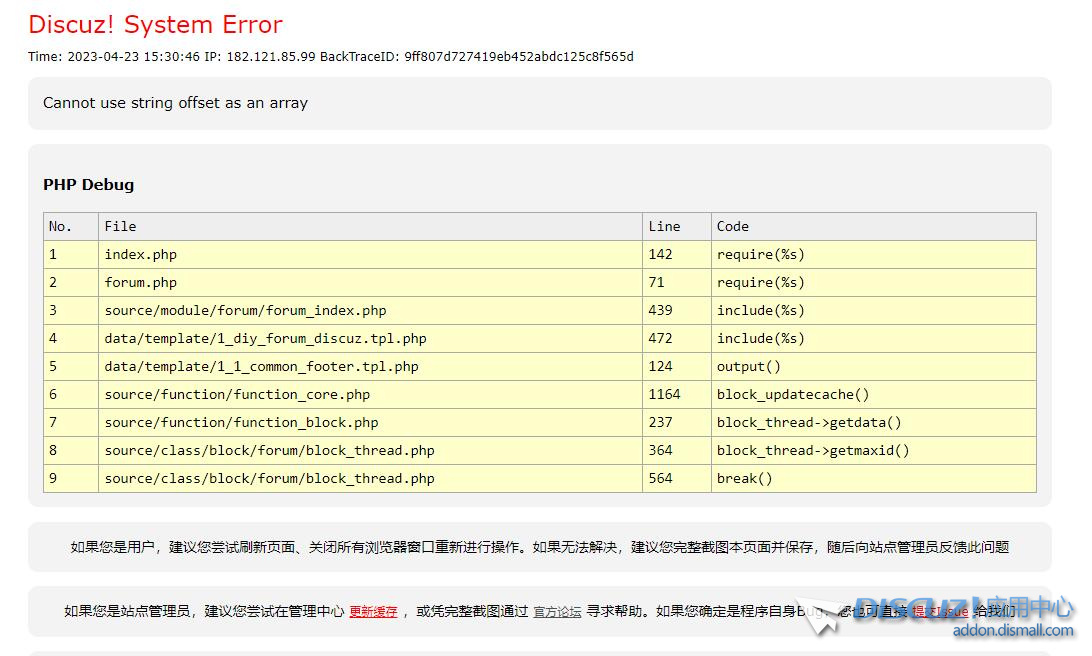Click the block_thread->getmaxid() code cell

[x=812, y=450]
